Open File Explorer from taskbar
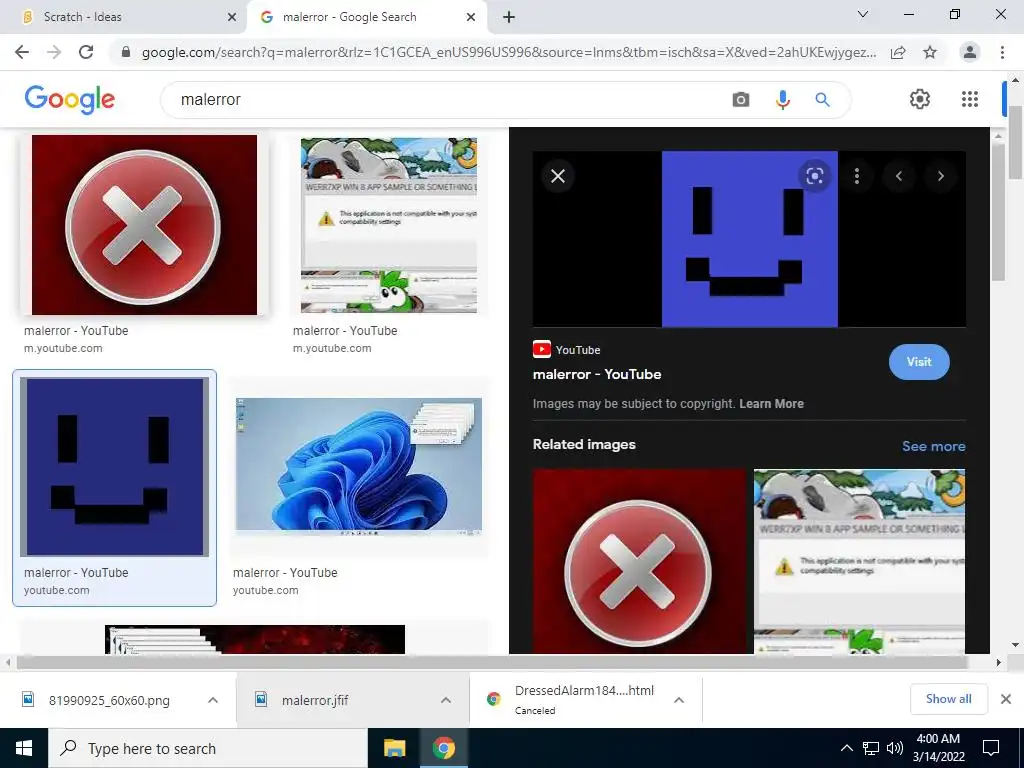 click(x=394, y=748)
